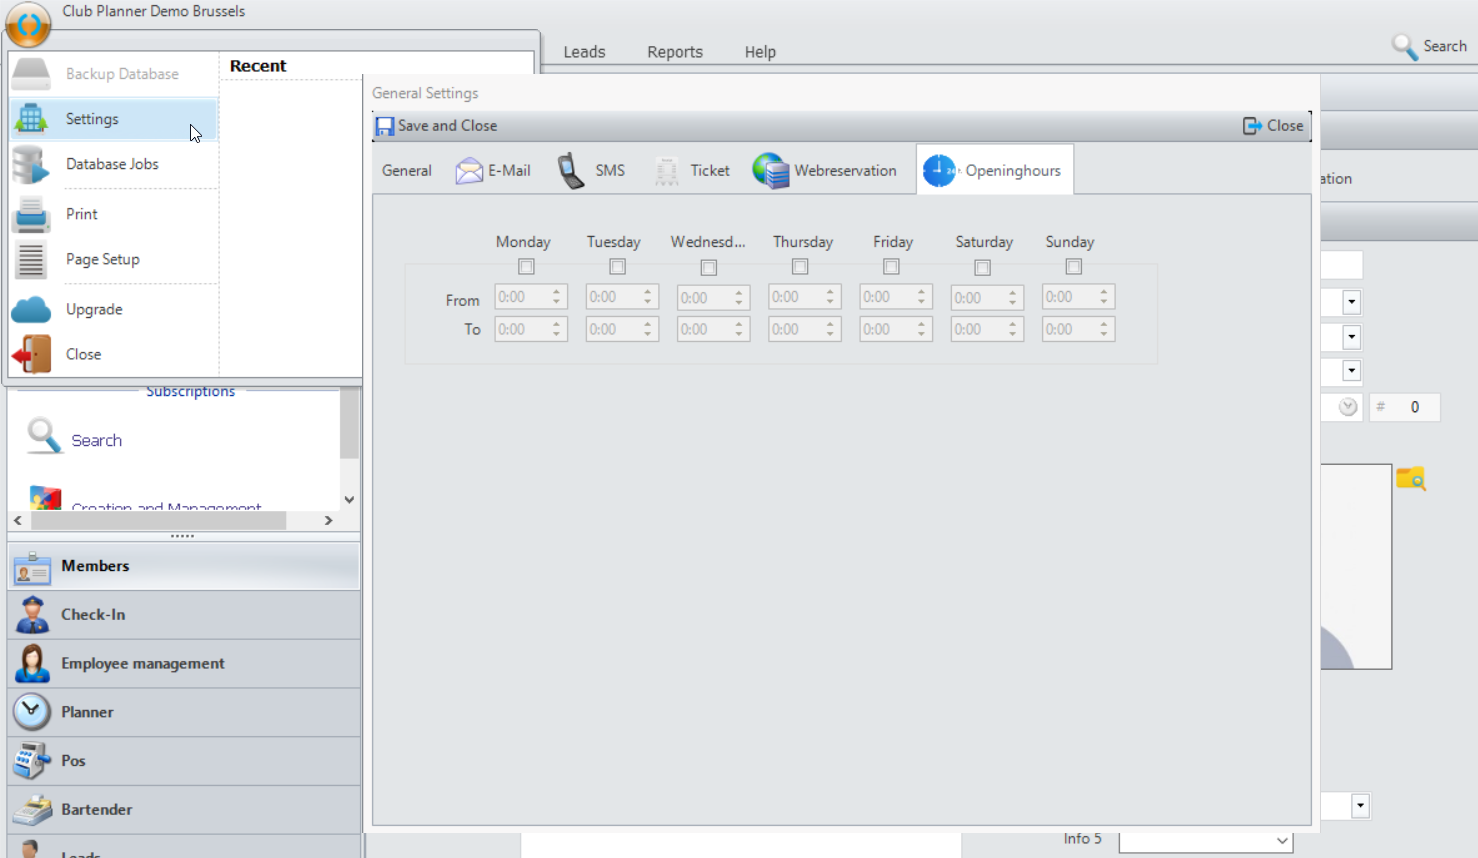Switch to the E-Mail settings tab
The height and width of the screenshot is (858, 1478).
pyautogui.click(x=494, y=171)
